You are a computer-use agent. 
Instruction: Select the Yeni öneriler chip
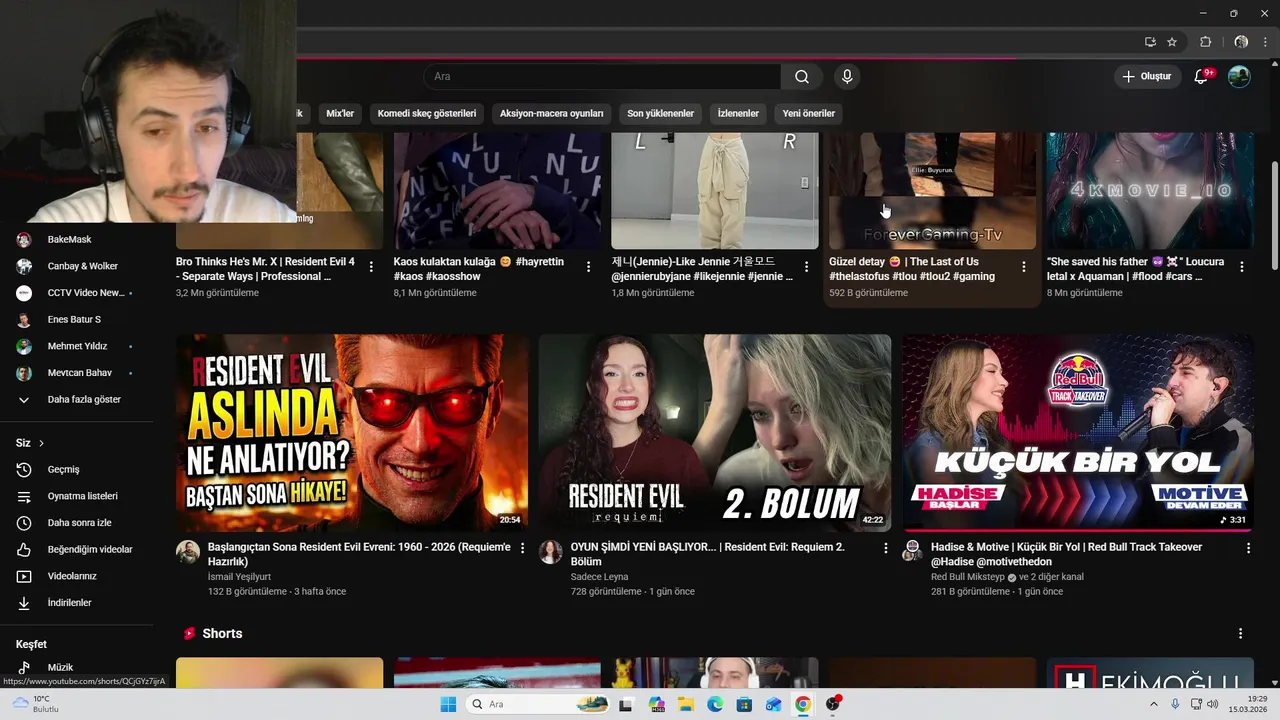pyautogui.click(x=808, y=113)
